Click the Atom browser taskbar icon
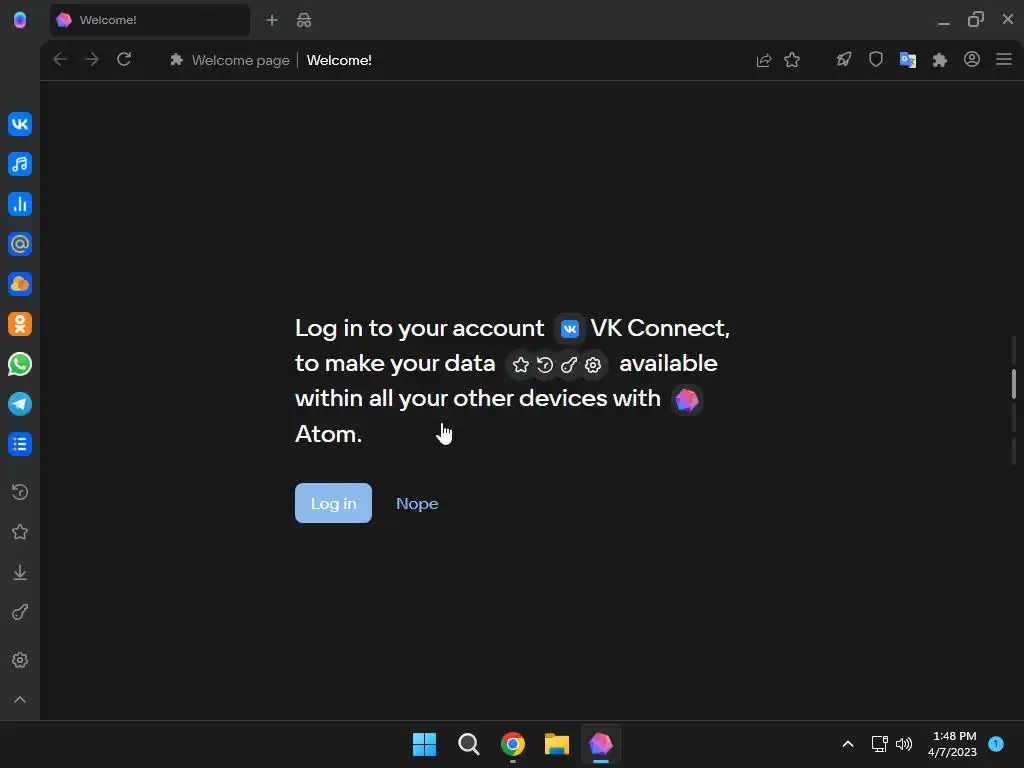 601,744
